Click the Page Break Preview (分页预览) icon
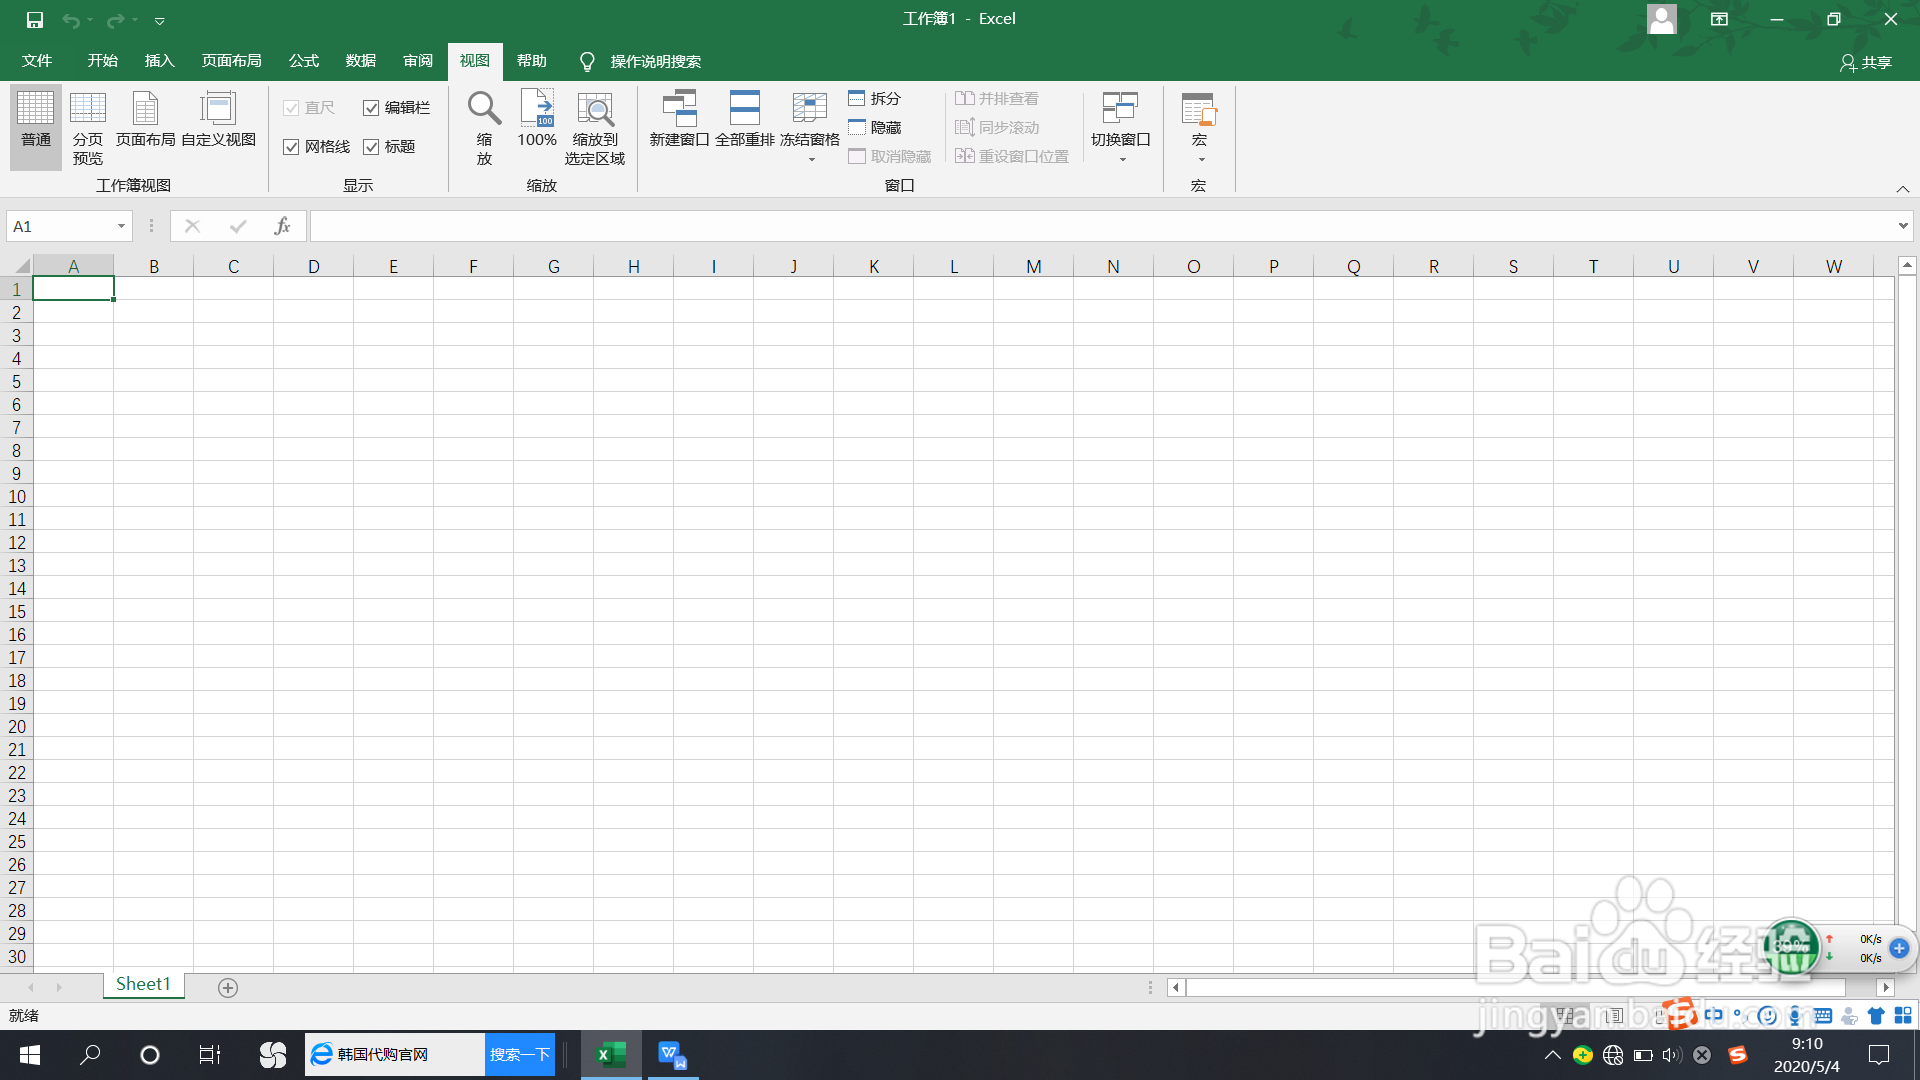The height and width of the screenshot is (1080, 1920). pos(87,110)
